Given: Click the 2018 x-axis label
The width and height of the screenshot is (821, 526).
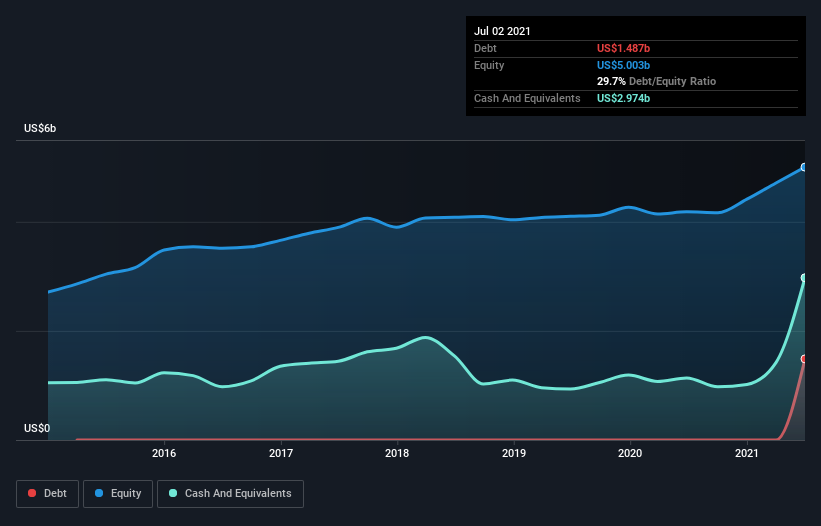Looking at the screenshot, I should 398,453.
